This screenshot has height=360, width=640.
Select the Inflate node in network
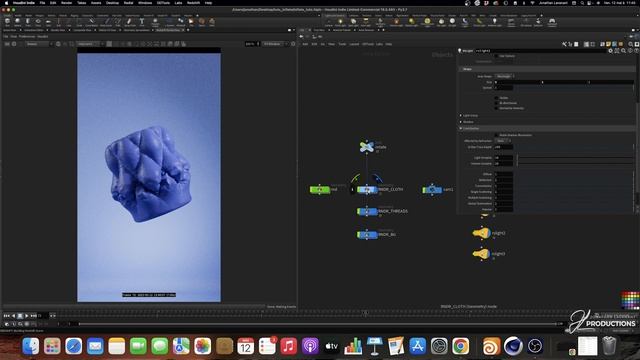click(367, 147)
